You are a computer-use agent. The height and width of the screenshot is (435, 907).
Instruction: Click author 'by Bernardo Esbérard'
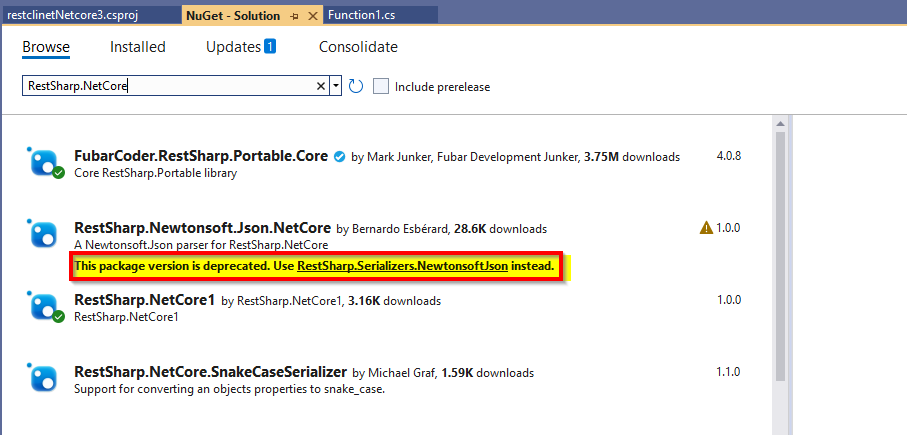click(x=393, y=229)
